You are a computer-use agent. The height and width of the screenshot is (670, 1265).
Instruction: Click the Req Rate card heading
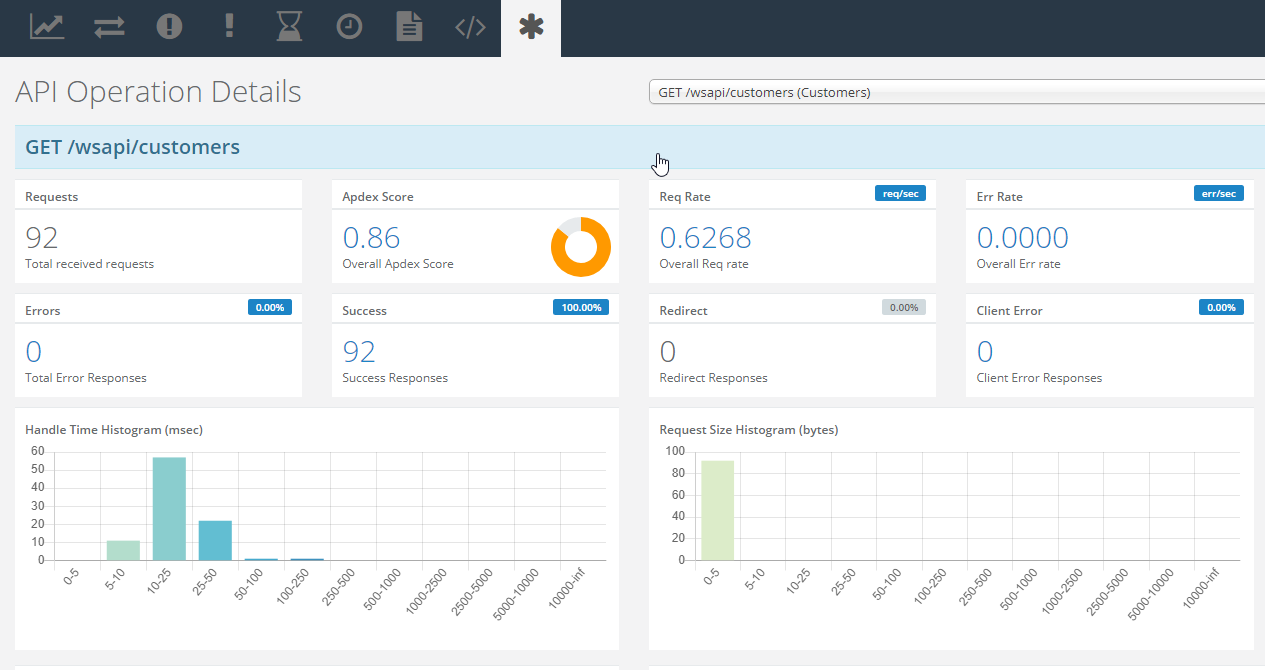tap(685, 197)
